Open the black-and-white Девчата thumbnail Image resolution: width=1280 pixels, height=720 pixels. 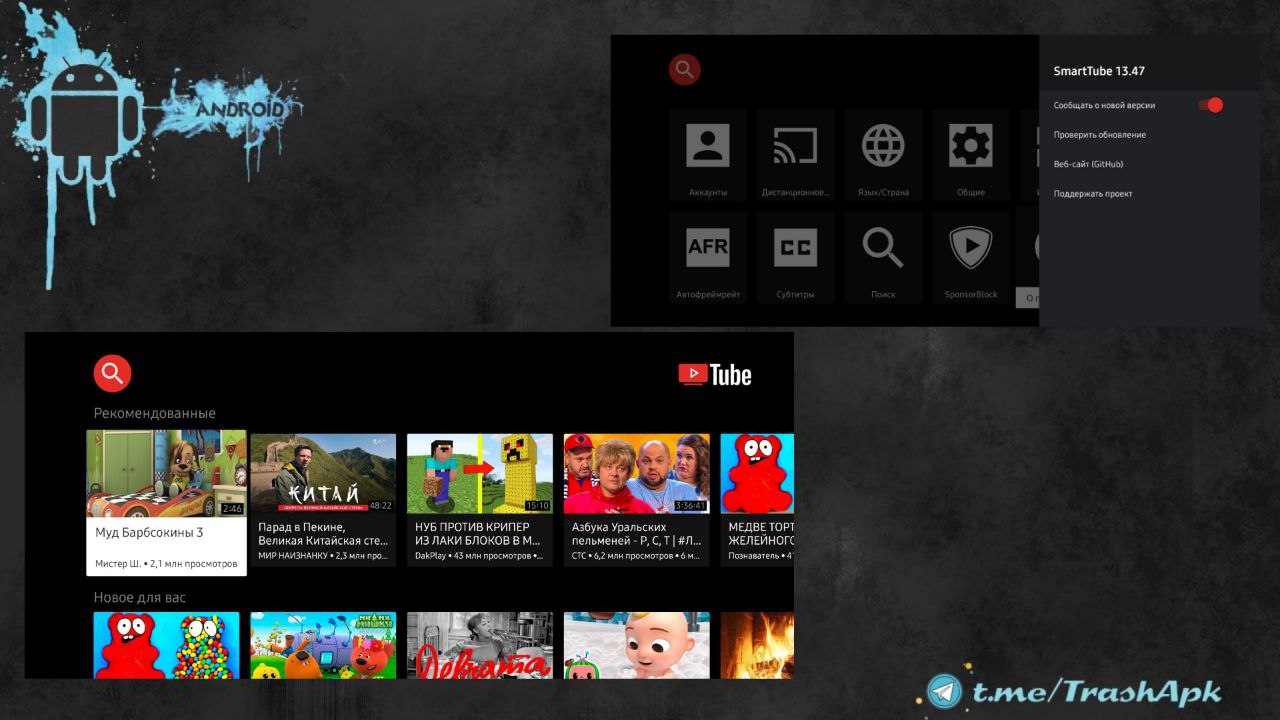coord(480,645)
